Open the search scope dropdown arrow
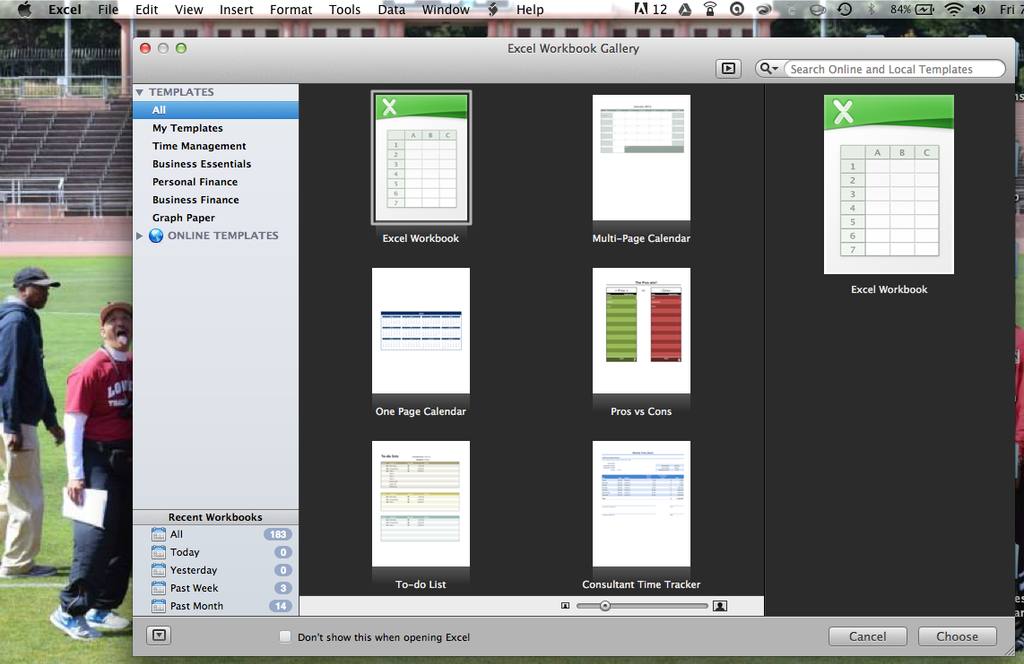This screenshot has width=1024, height=664. tap(774, 68)
